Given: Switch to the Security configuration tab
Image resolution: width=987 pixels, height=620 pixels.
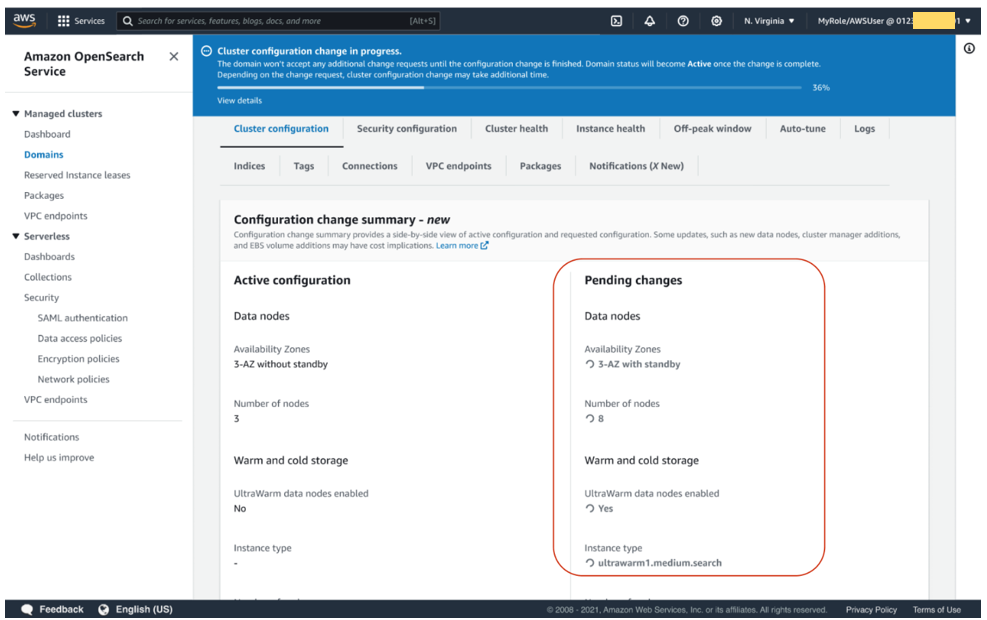Looking at the screenshot, I should tap(407, 128).
